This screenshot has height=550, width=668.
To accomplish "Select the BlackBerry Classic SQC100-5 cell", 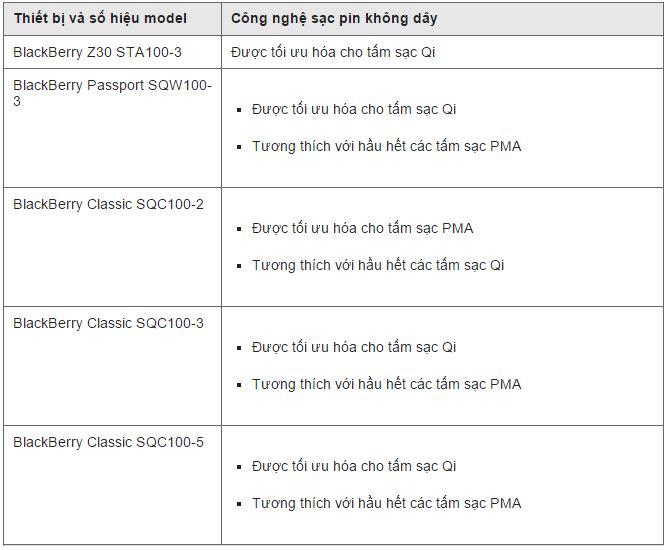I will [108, 442].
